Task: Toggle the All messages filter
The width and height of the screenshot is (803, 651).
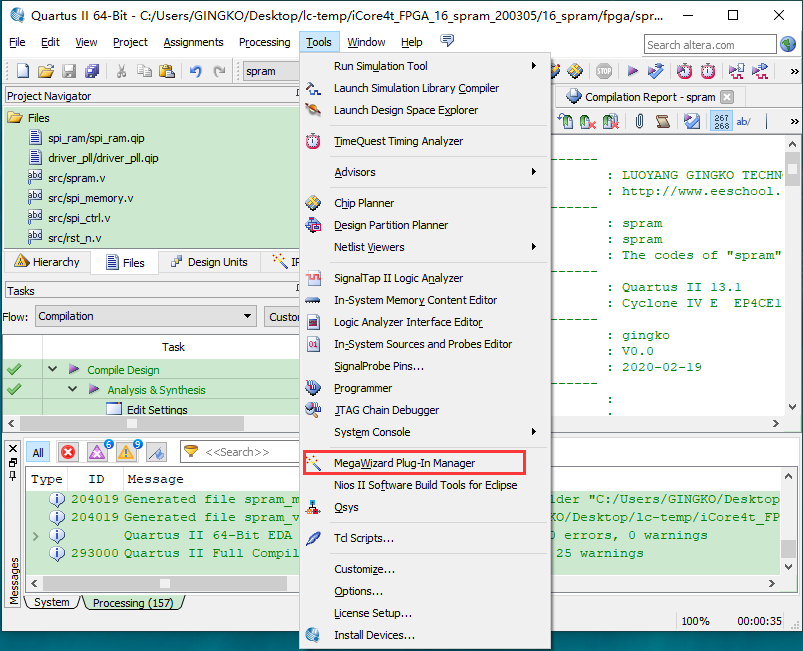Action: (x=38, y=452)
